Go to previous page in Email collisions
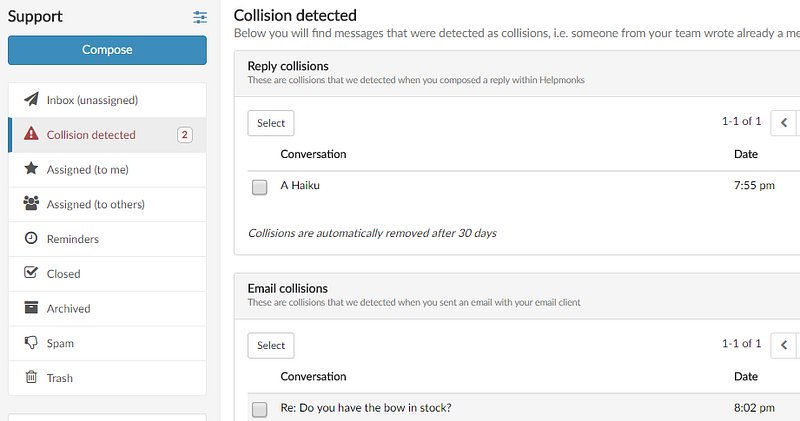Image resolution: width=800 pixels, height=421 pixels. tap(784, 345)
